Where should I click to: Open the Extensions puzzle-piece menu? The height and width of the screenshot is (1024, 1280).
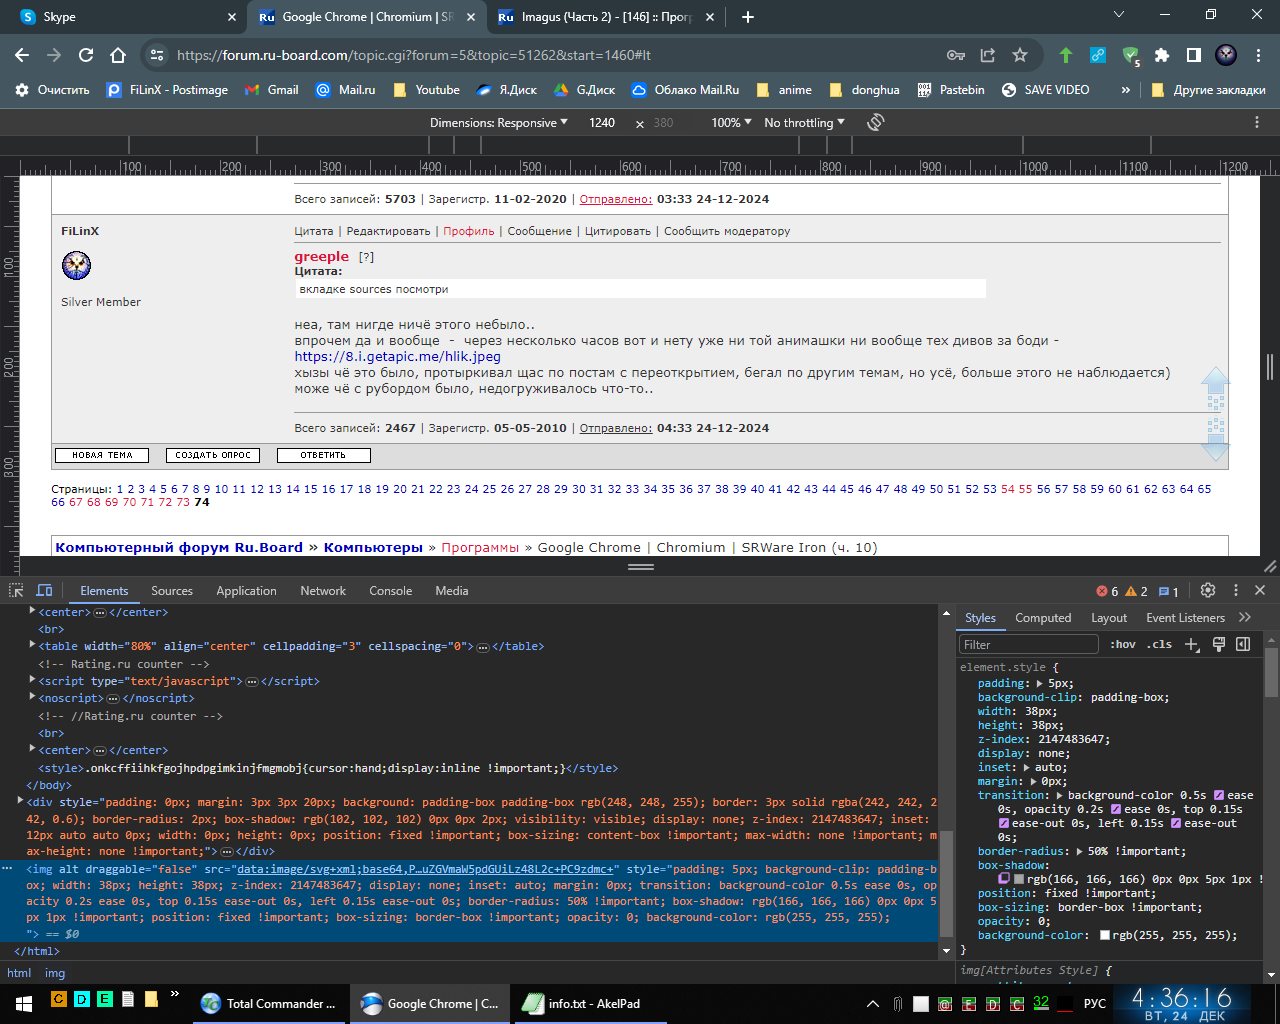1162,55
